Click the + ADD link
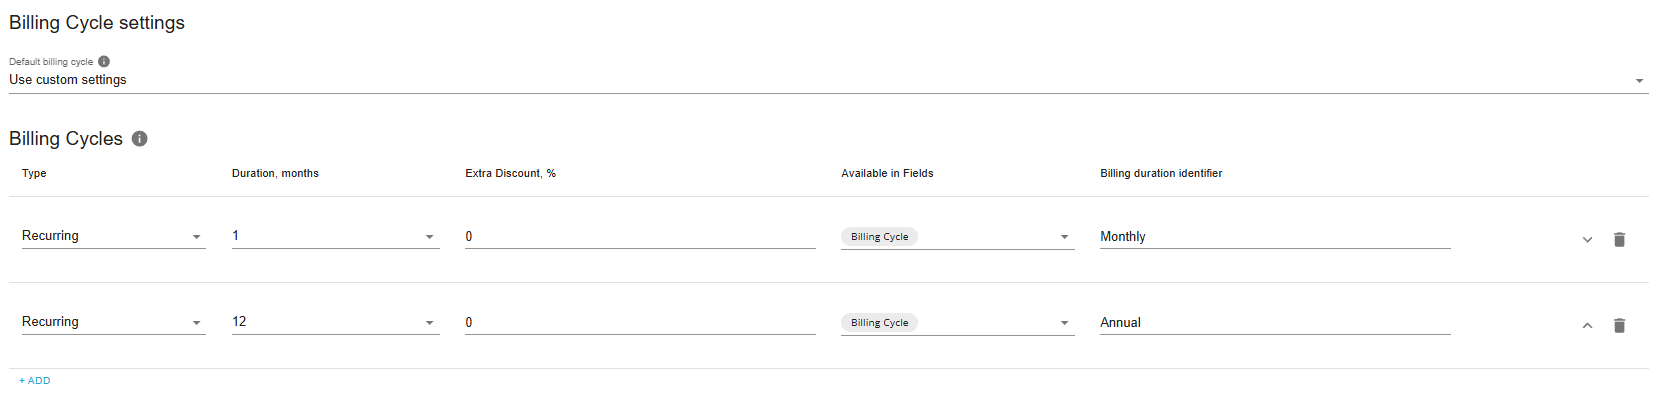 (x=35, y=381)
